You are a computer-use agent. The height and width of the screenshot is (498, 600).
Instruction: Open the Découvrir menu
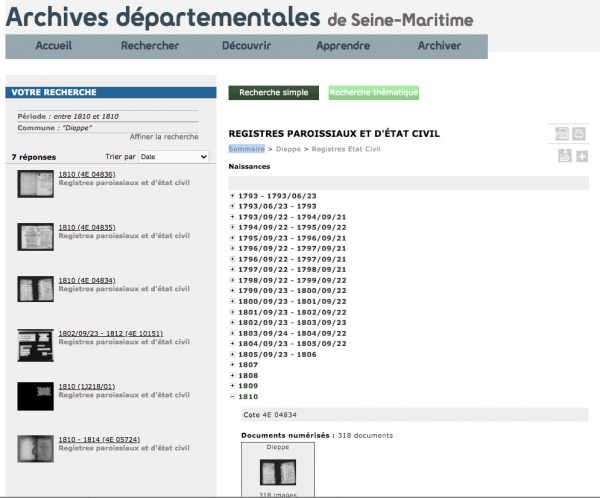(x=246, y=46)
